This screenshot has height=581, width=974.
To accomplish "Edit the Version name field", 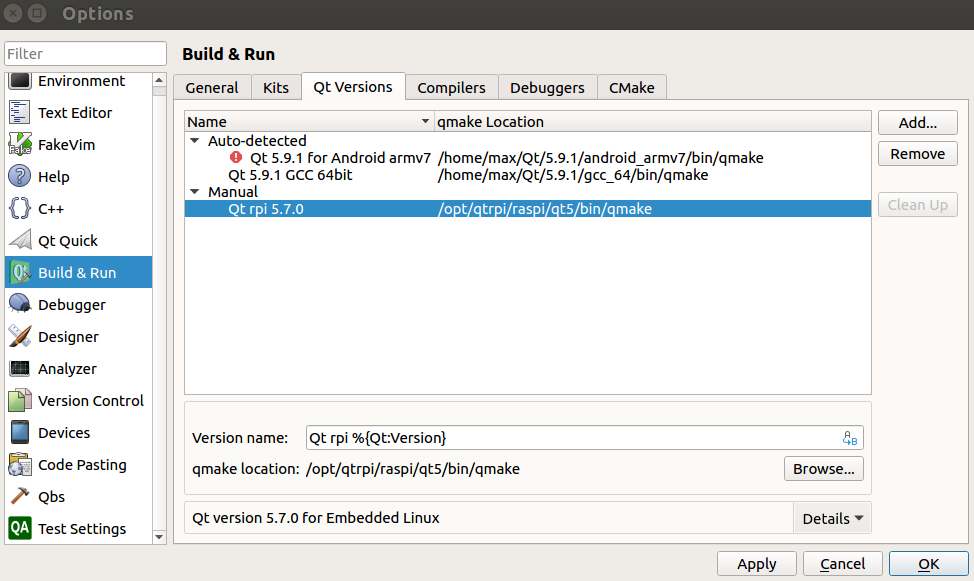I will click(x=585, y=437).
